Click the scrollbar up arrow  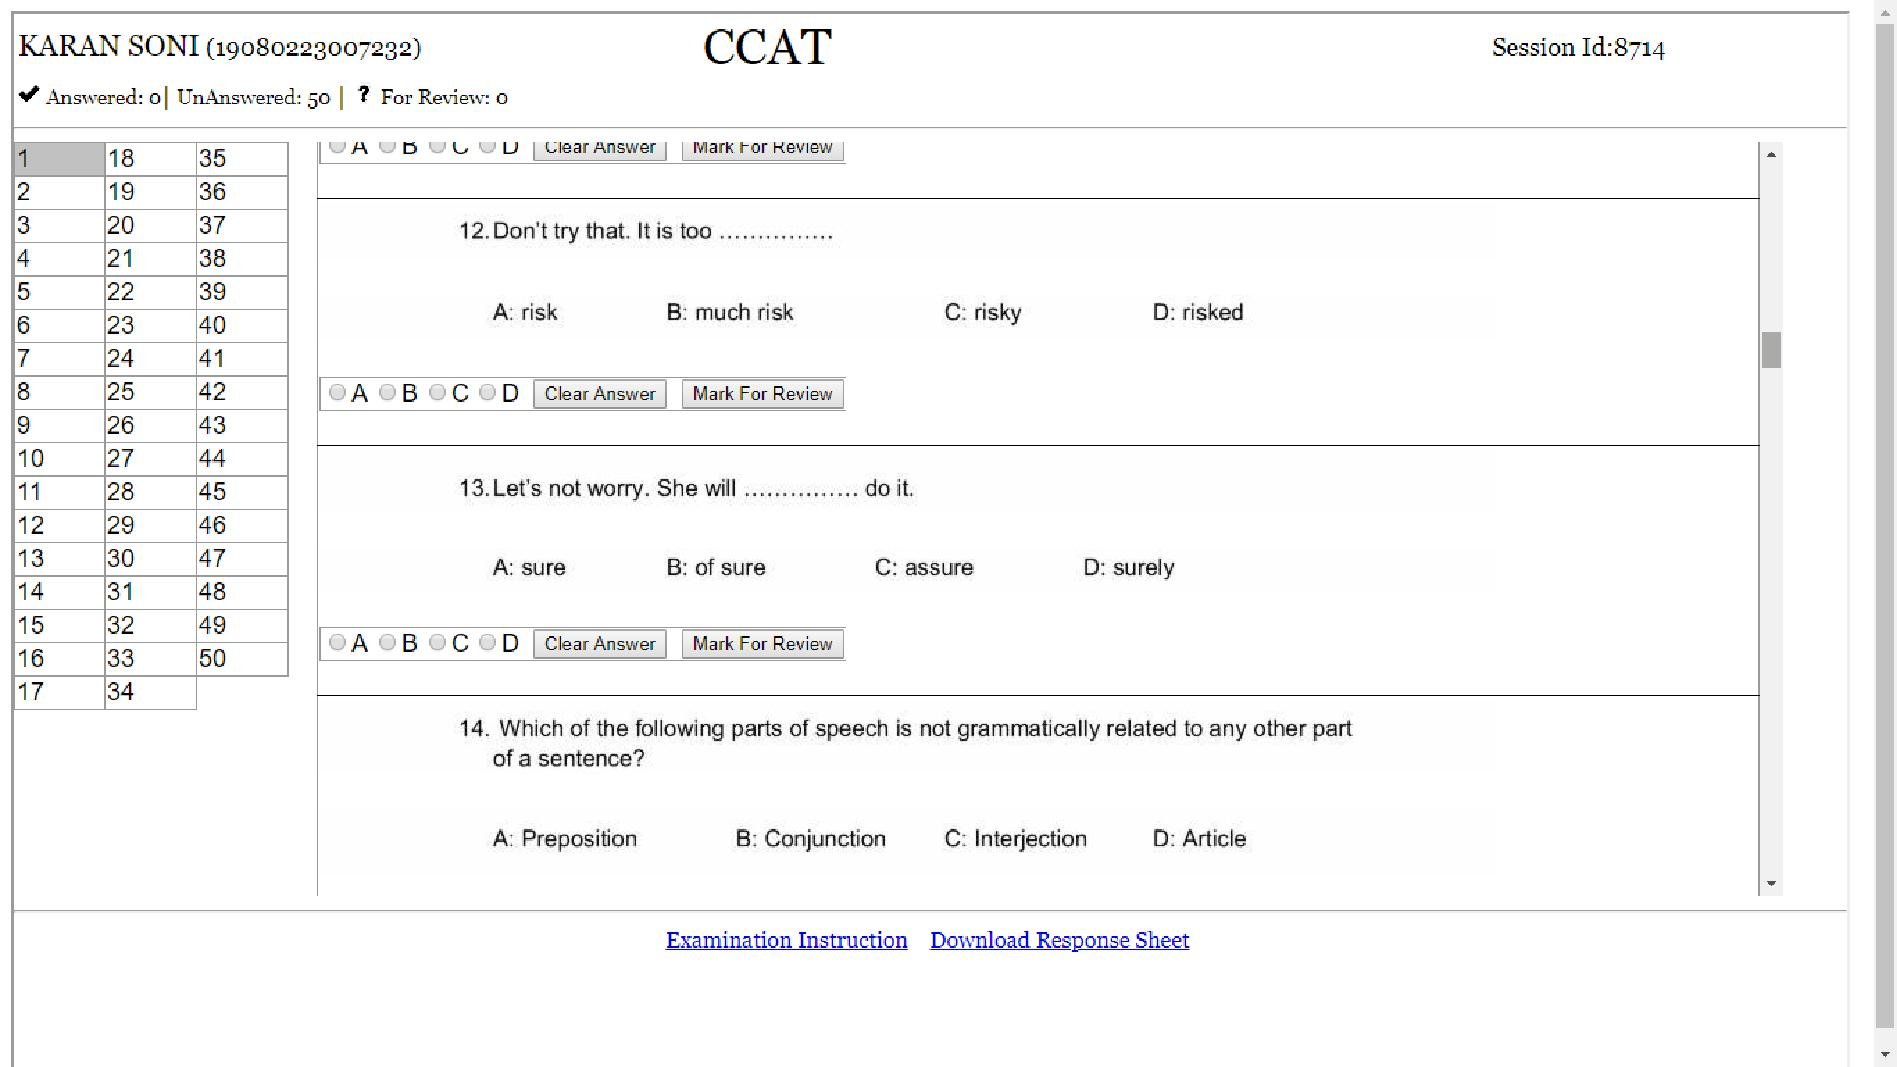coord(1772,153)
